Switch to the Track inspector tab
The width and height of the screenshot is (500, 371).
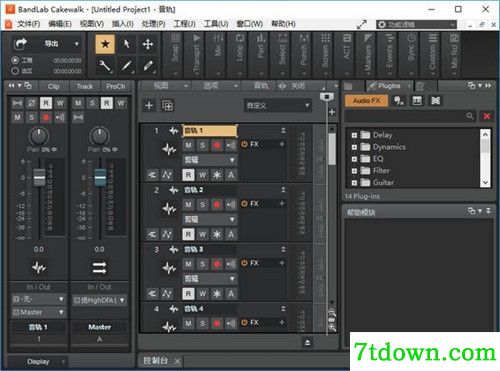pyautogui.click(x=85, y=86)
